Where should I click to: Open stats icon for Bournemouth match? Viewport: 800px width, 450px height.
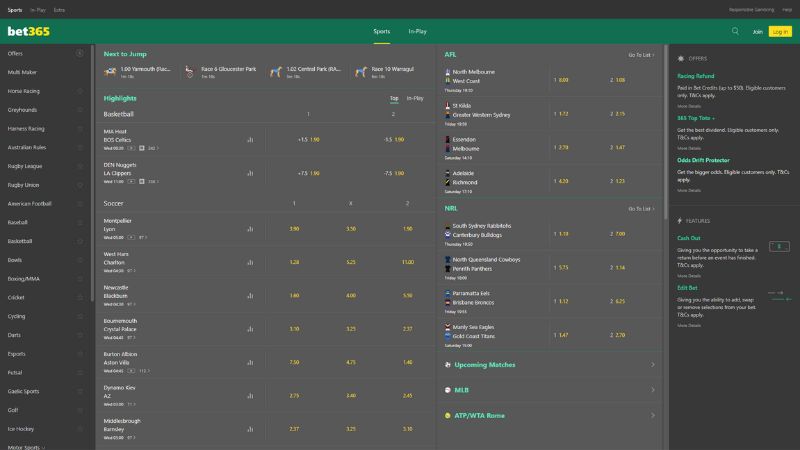(x=250, y=329)
